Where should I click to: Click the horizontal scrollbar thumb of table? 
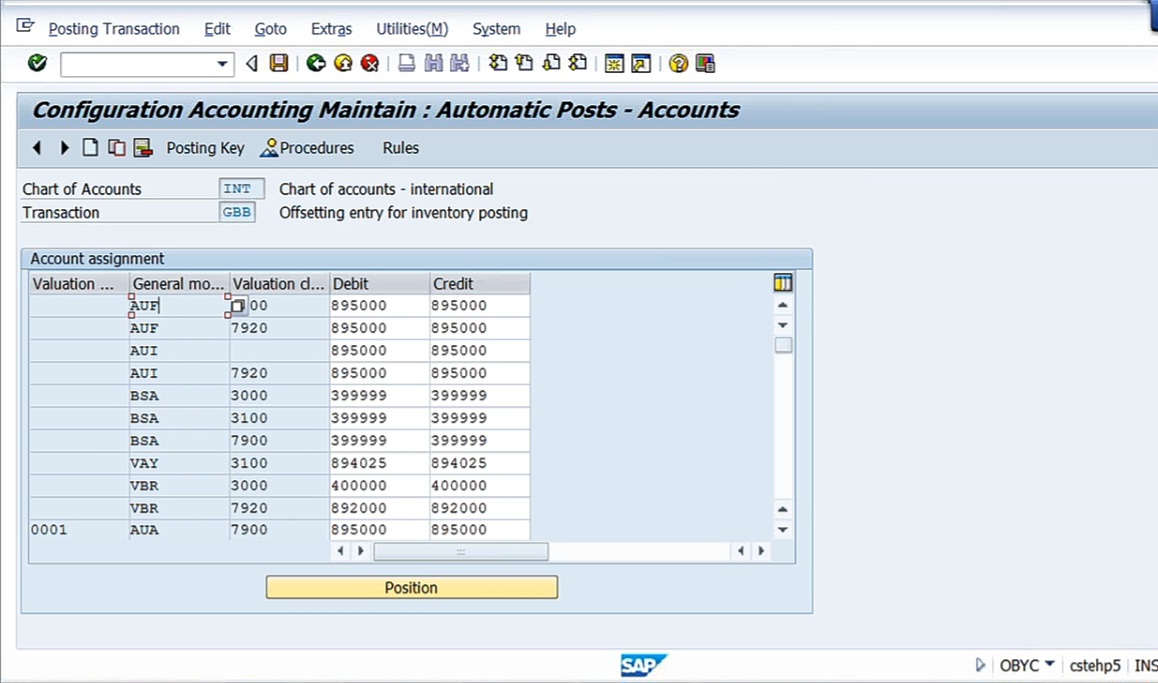coord(461,552)
